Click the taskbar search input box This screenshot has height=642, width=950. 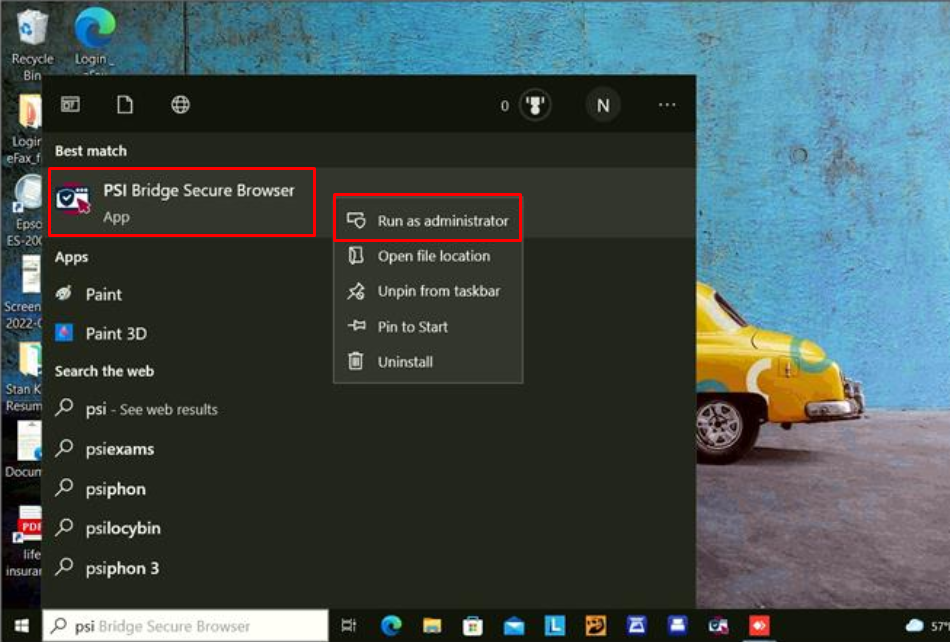point(185,626)
